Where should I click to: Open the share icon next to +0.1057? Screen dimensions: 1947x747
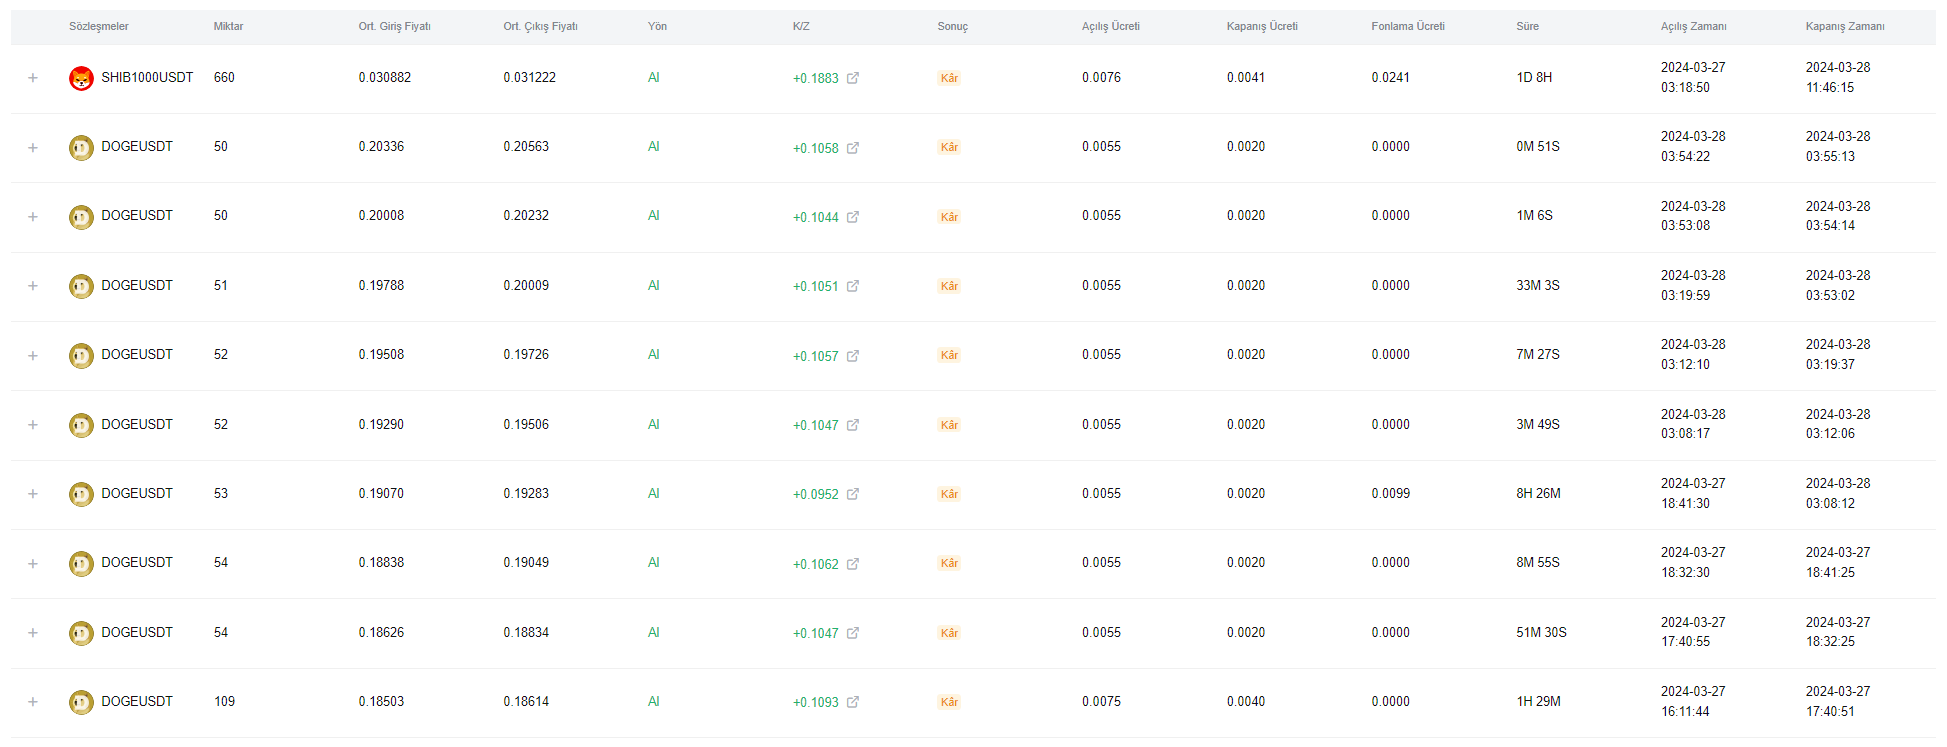853,356
